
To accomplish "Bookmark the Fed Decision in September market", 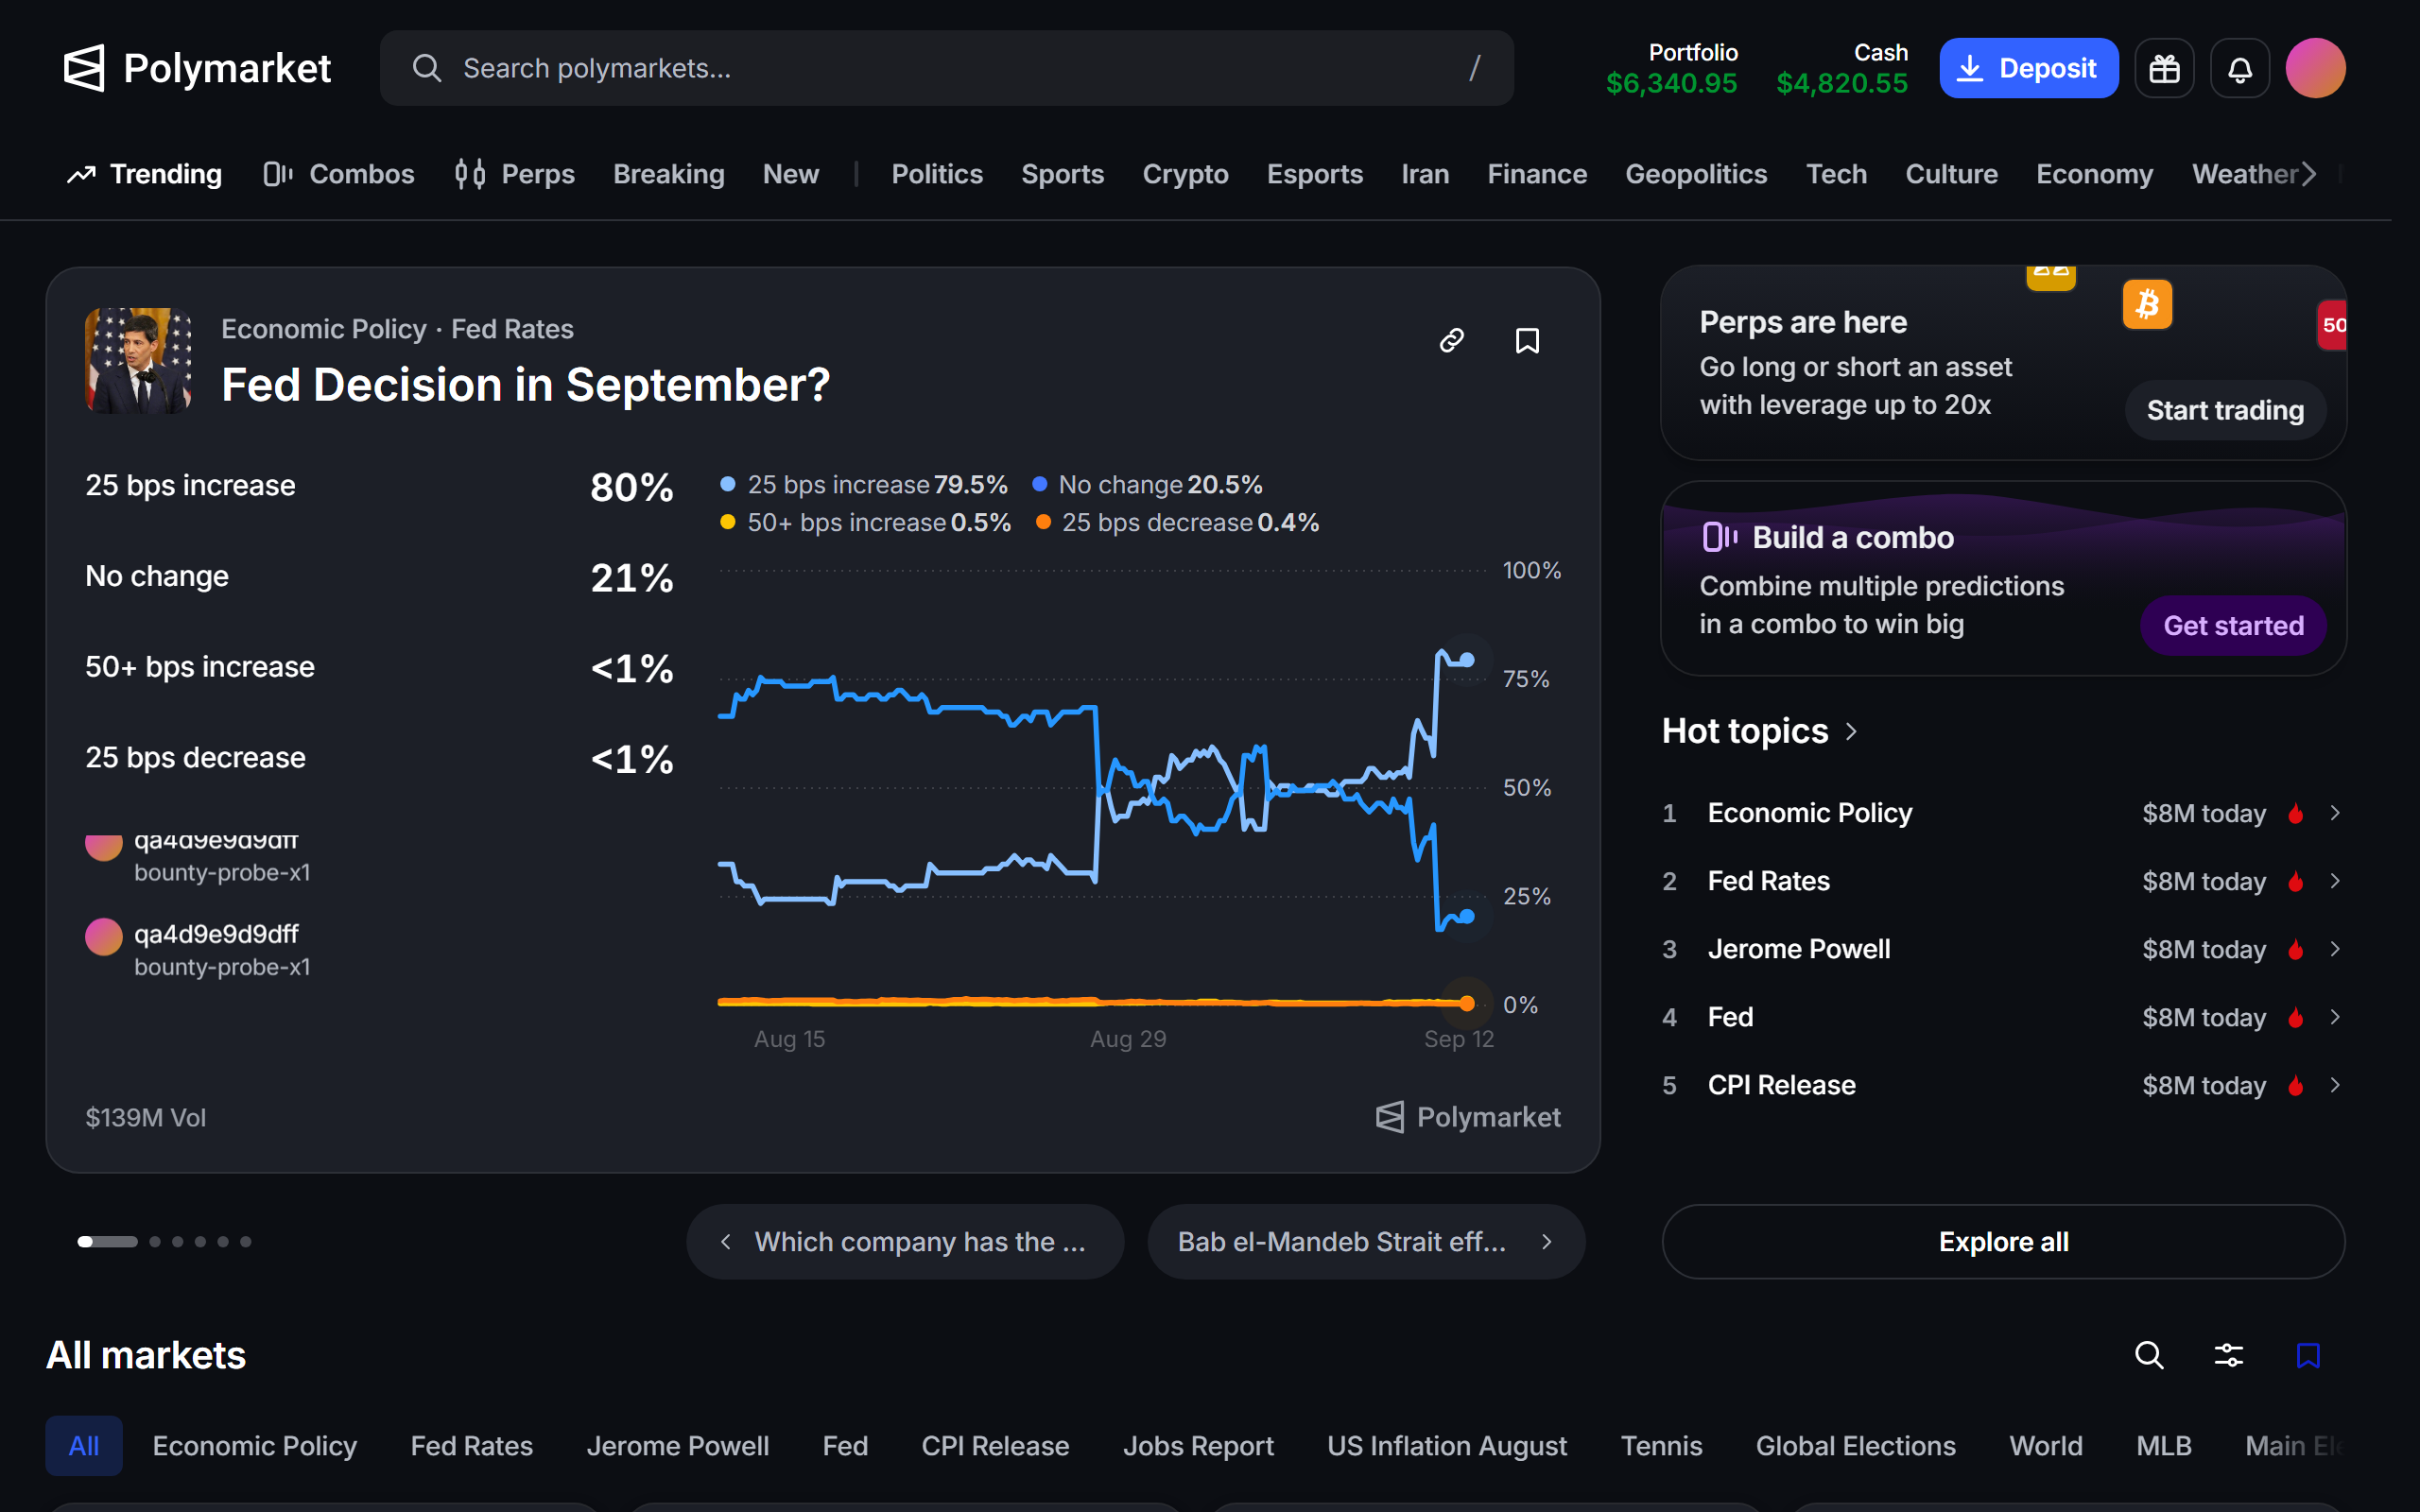I will [x=1527, y=341].
